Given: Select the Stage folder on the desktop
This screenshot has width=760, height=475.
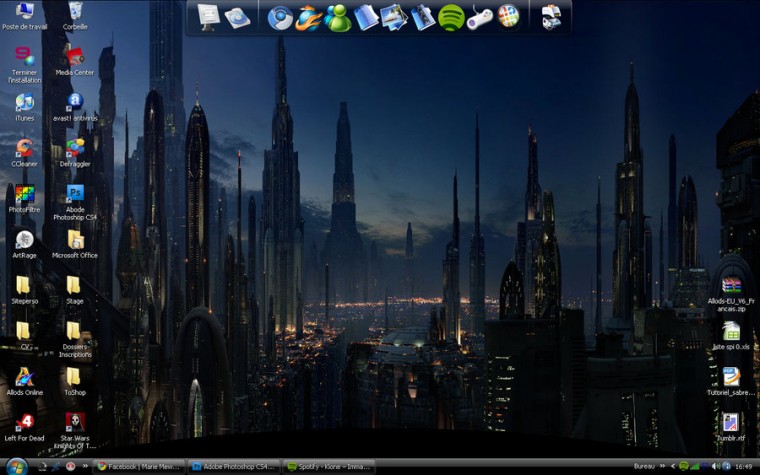Looking at the screenshot, I should (74, 290).
